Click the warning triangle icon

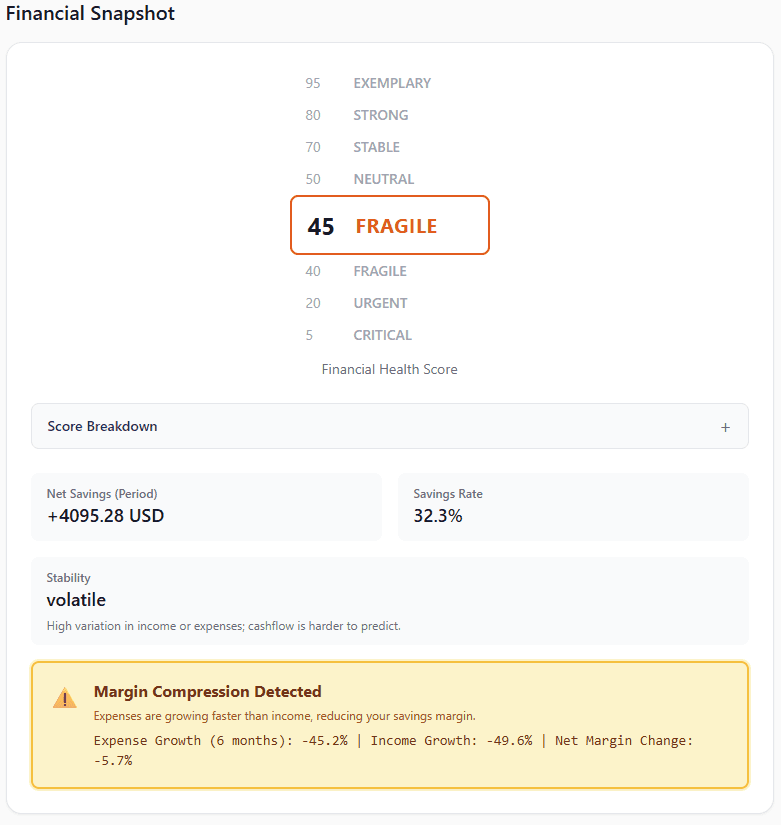(64, 699)
